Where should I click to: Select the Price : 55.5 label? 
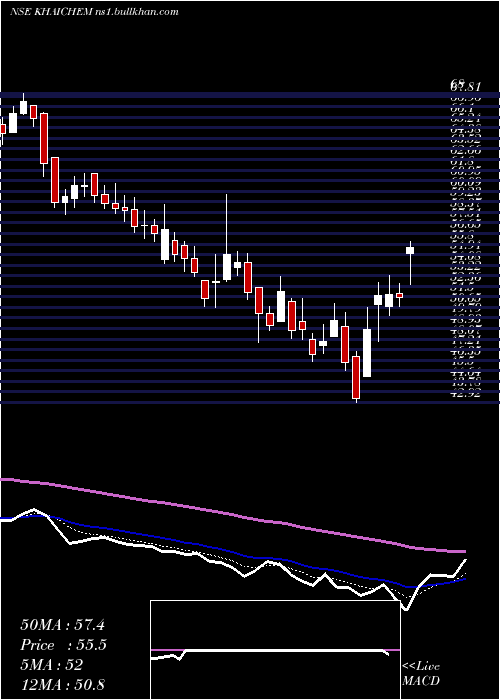click(63, 645)
